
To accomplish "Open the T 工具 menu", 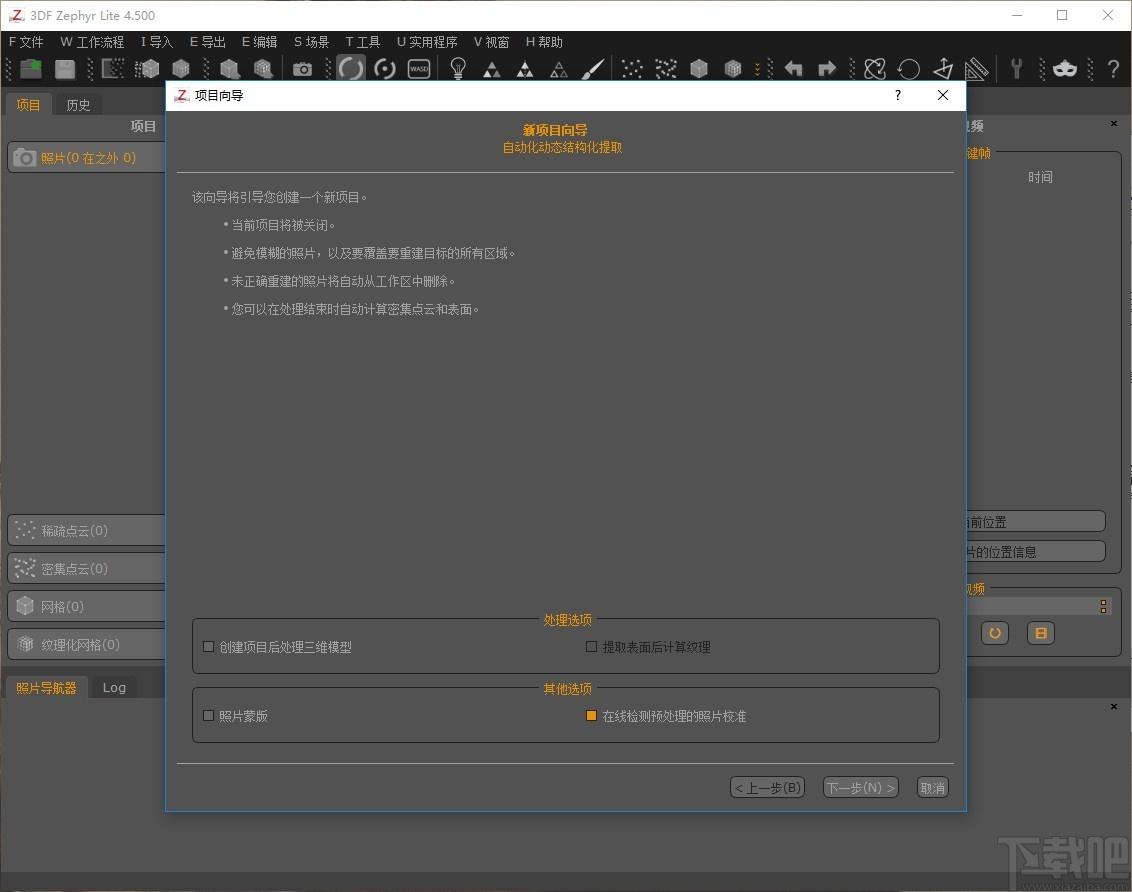I will click(362, 42).
